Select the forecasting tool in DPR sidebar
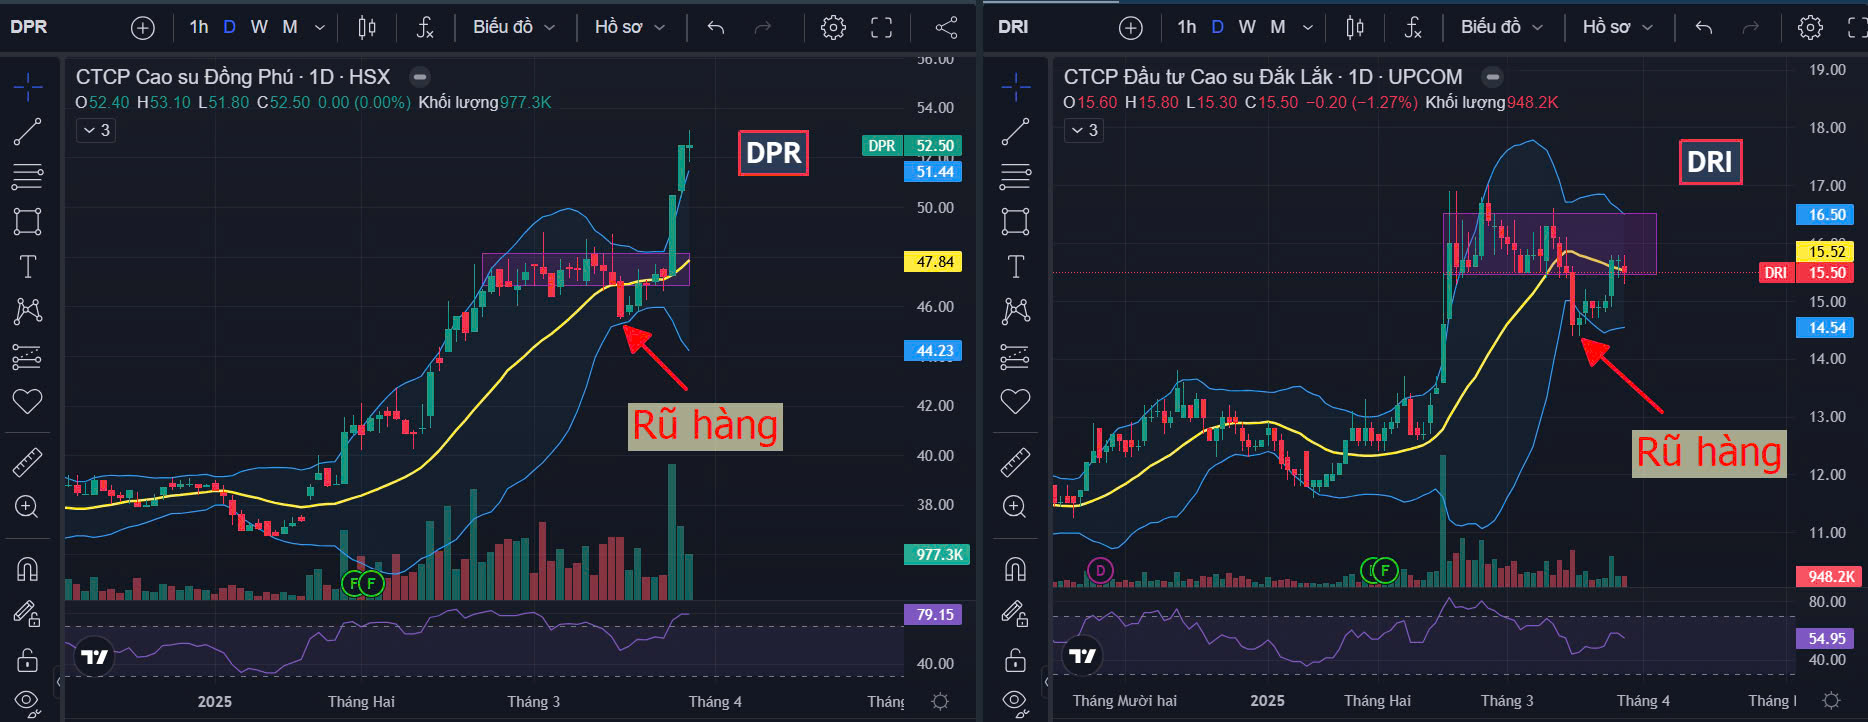The image size is (1868, 722). tap(28, 356)
